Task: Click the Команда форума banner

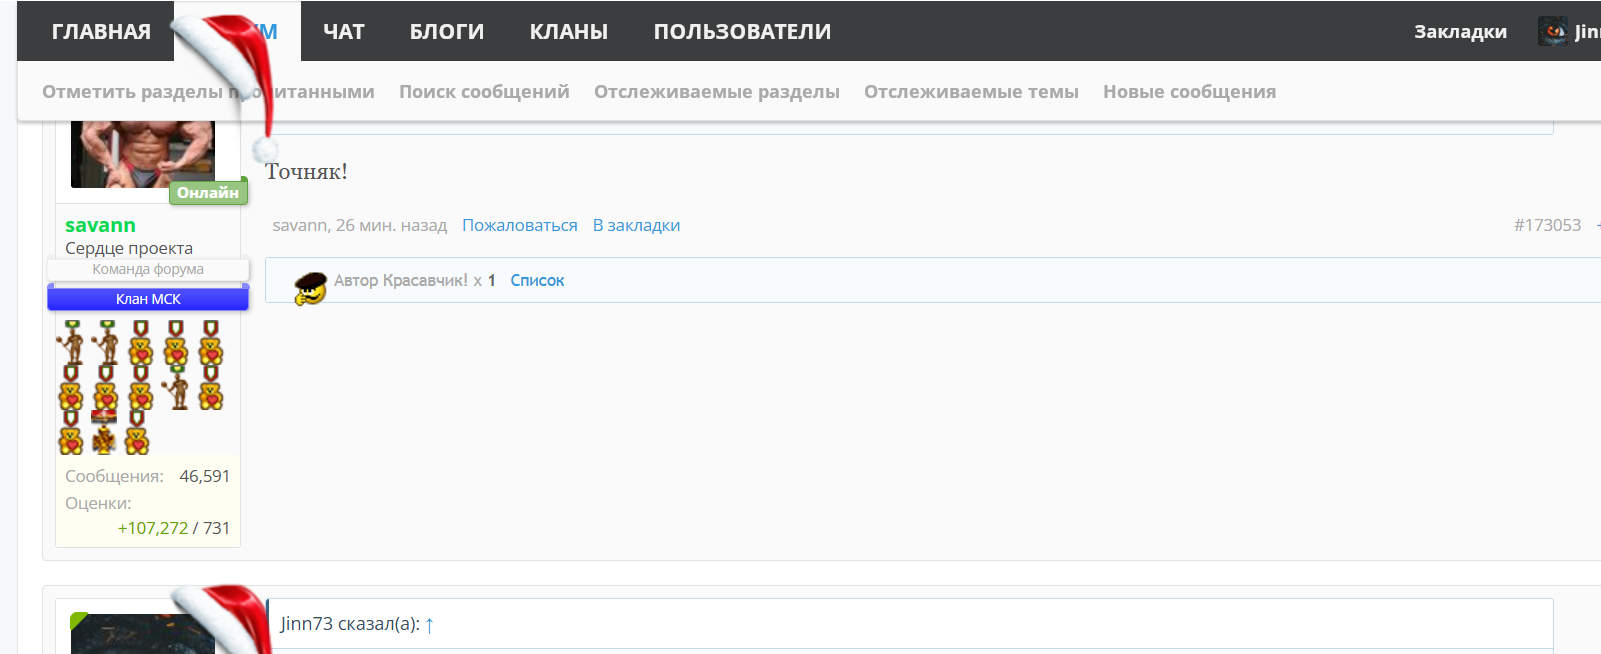Action: [x=148, y=269]
